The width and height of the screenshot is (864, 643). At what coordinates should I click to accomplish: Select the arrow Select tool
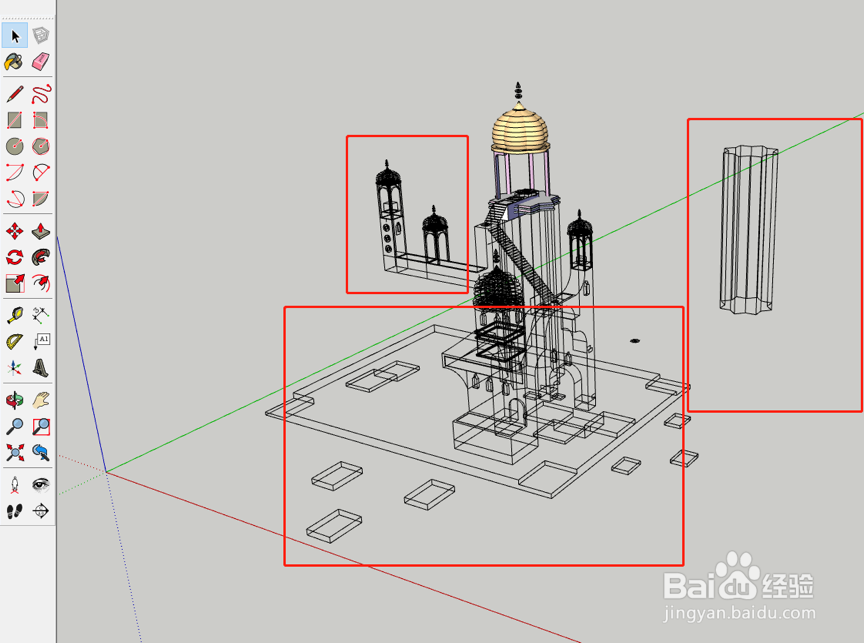15,36
